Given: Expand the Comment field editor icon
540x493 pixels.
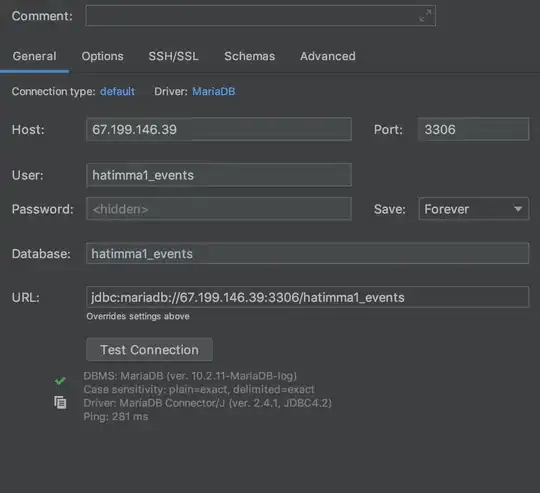Looking at the screenshot, I should (x=425, y=16).
